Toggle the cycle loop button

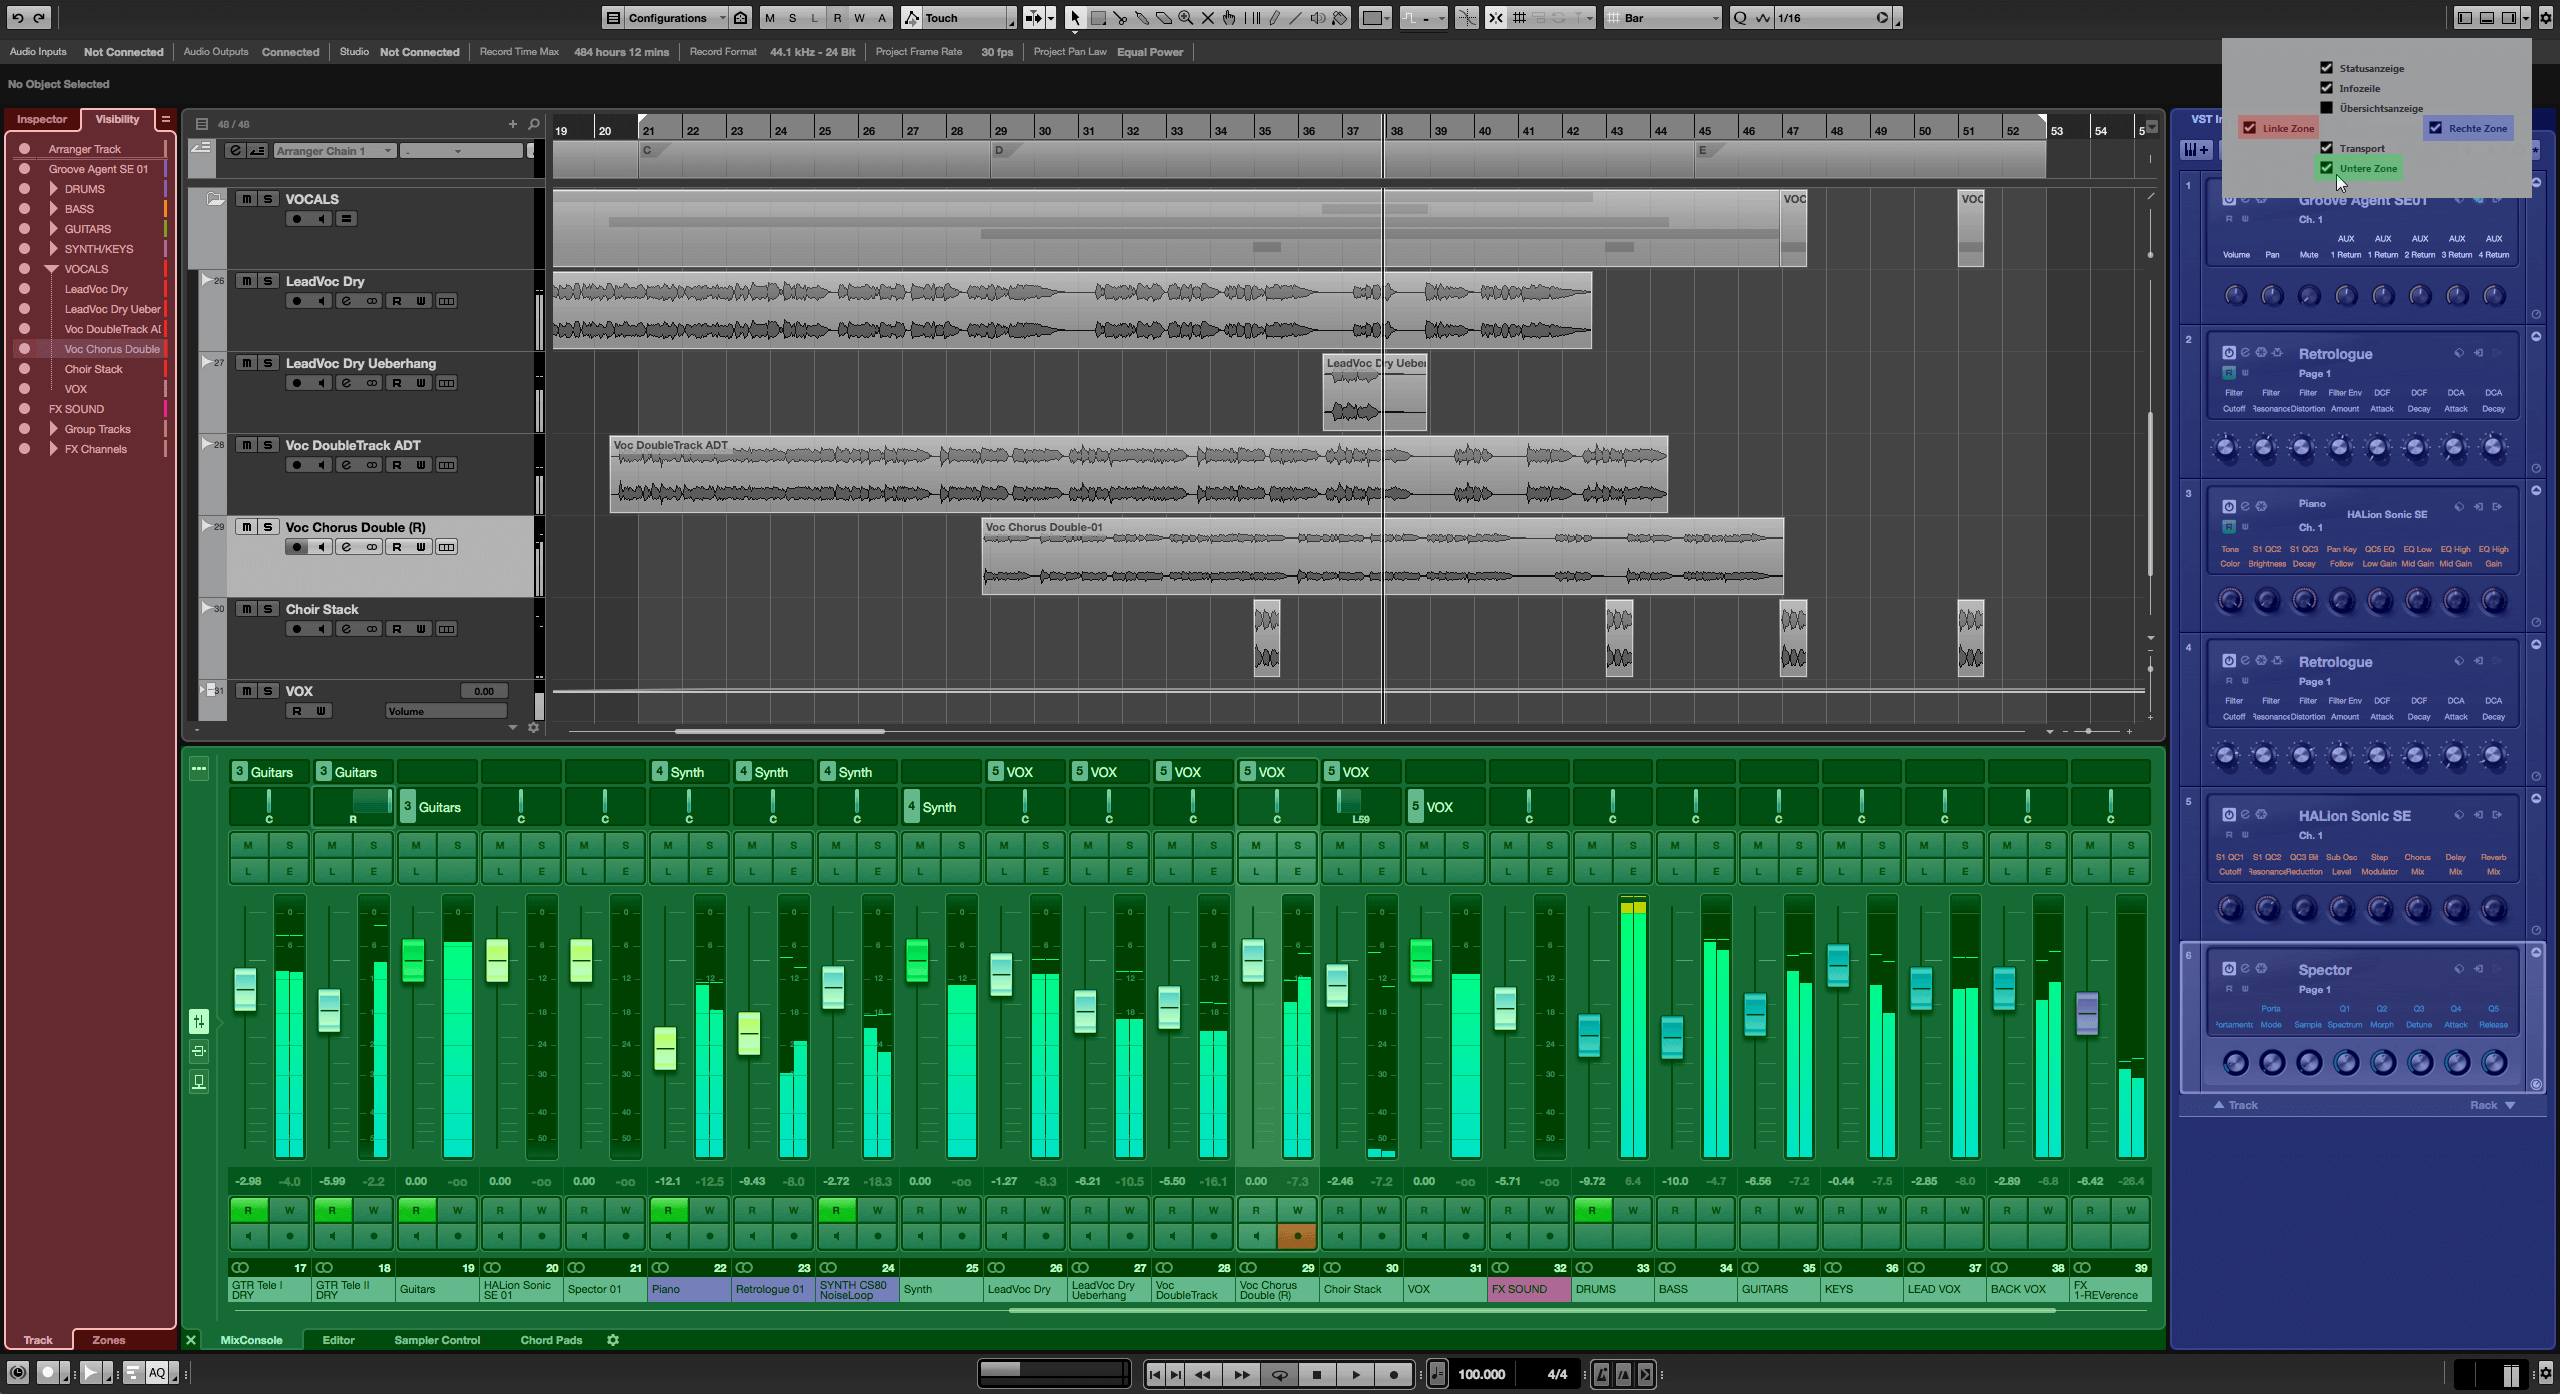[x=1279, y=1374]
